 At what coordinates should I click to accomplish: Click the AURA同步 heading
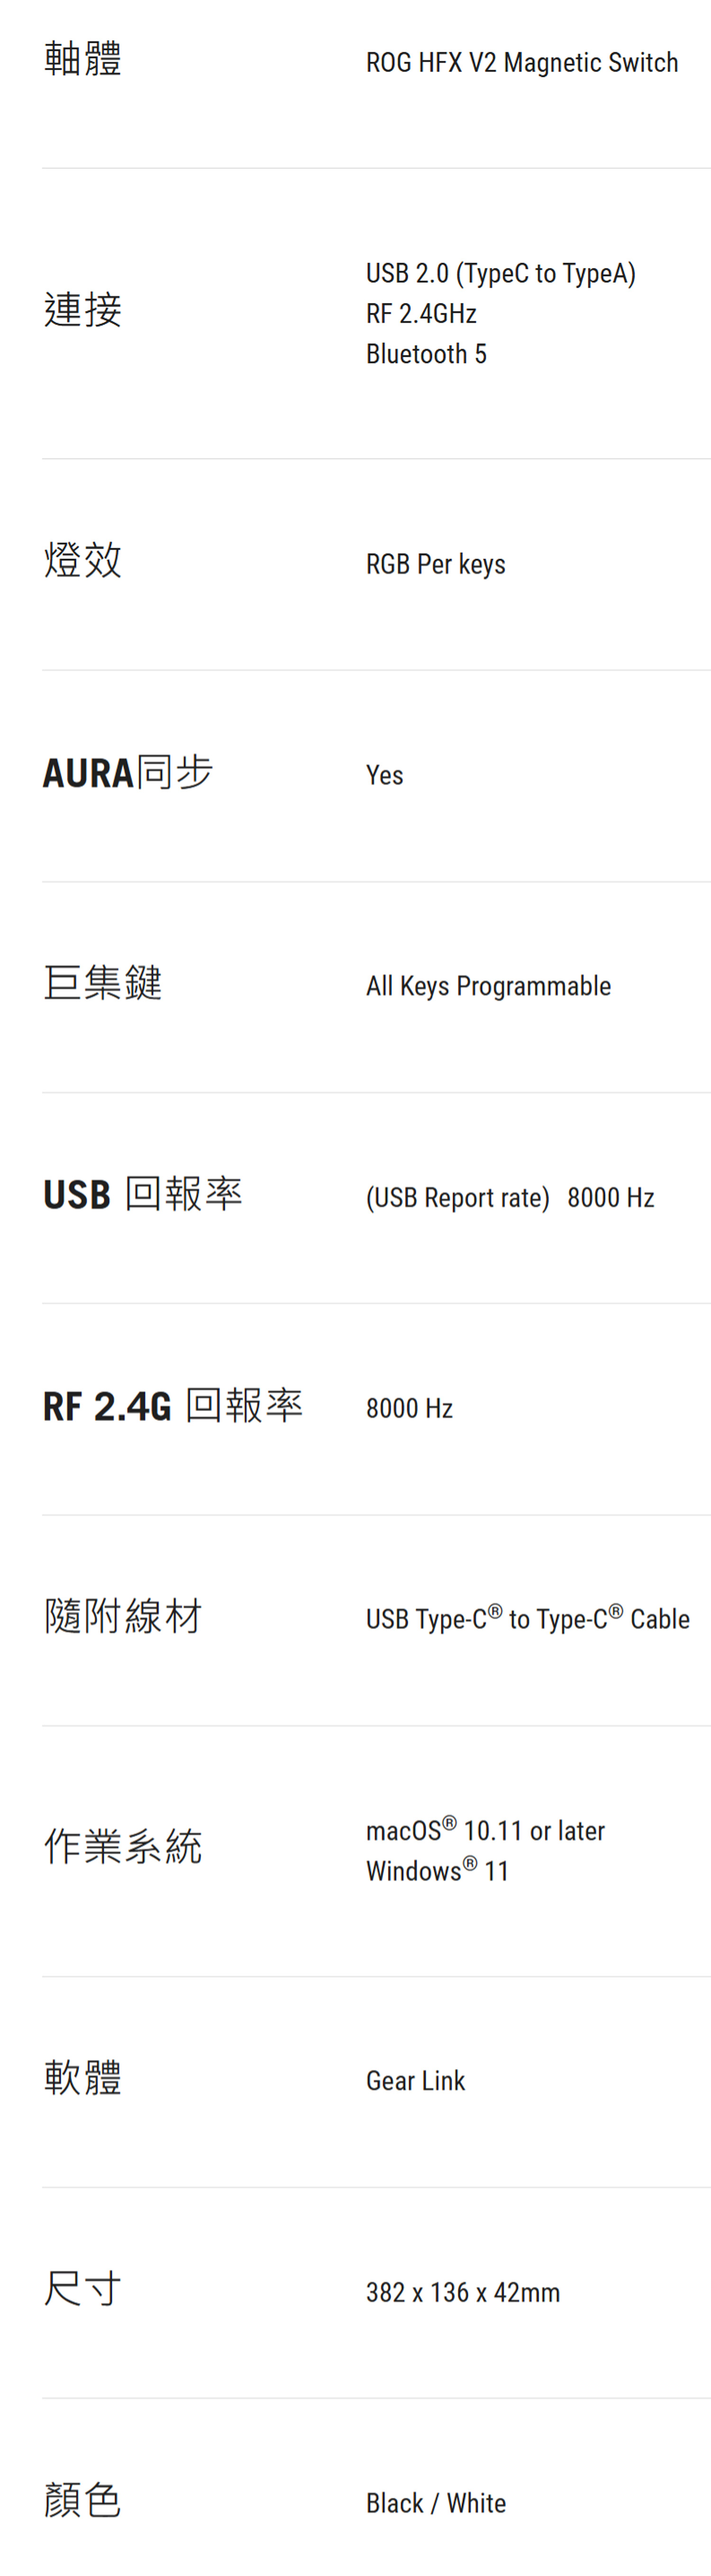click(128, 772)
